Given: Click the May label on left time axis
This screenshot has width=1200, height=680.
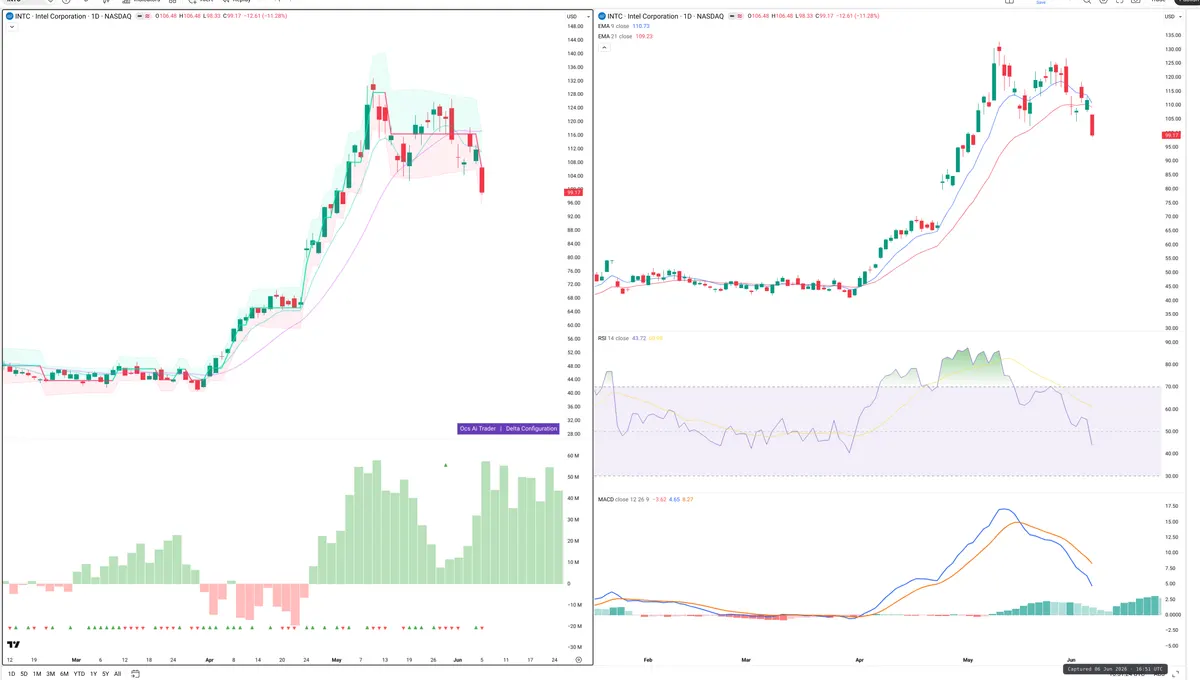Looking at the screenshot, I should tap(336, 660).
